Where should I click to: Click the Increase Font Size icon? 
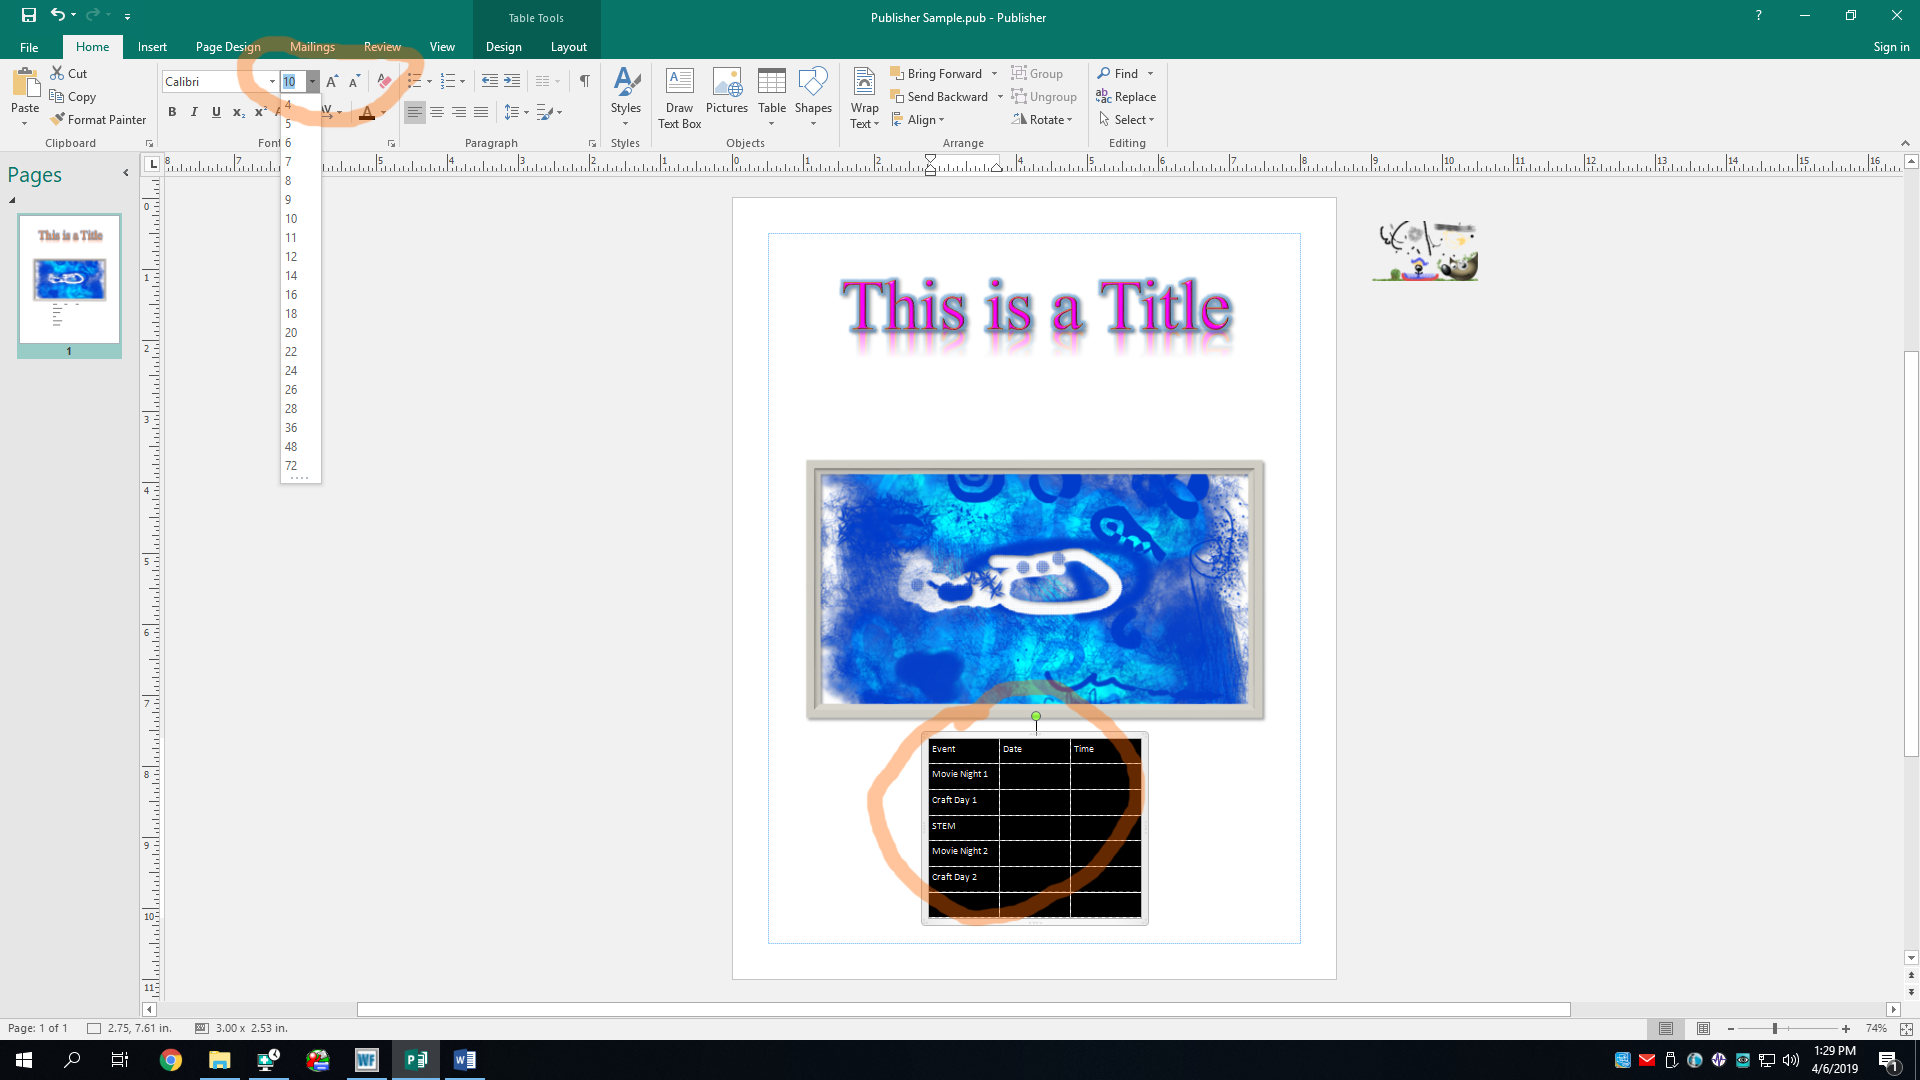(x=332, y=81)
